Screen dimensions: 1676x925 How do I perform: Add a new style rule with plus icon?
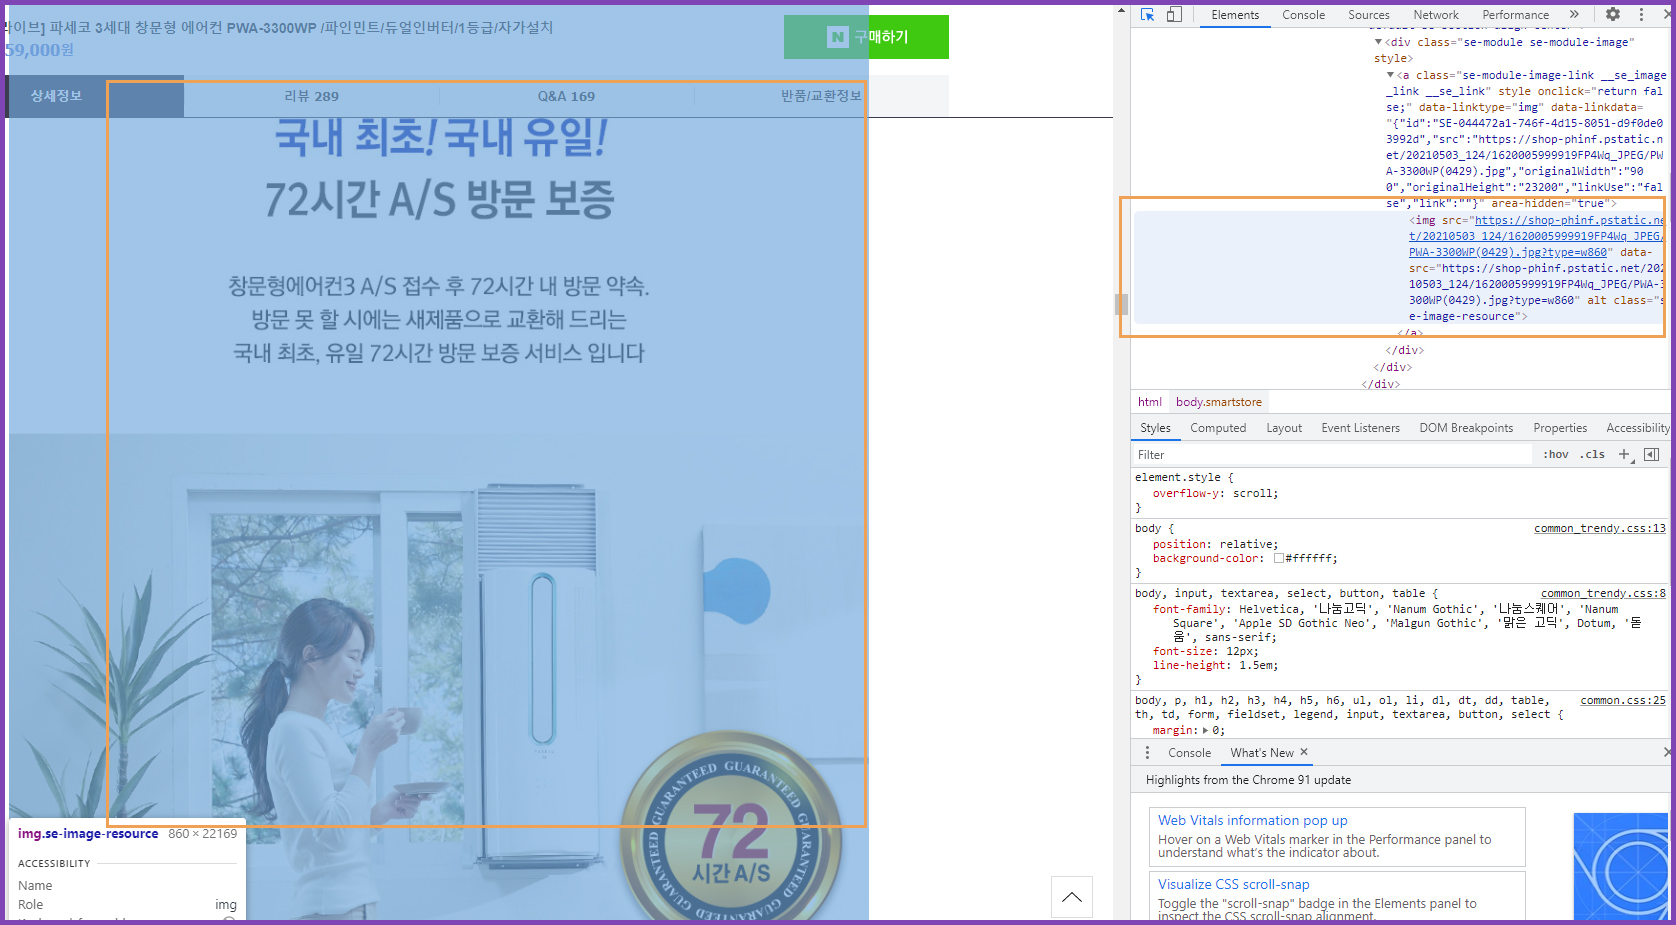(1624, 454)
